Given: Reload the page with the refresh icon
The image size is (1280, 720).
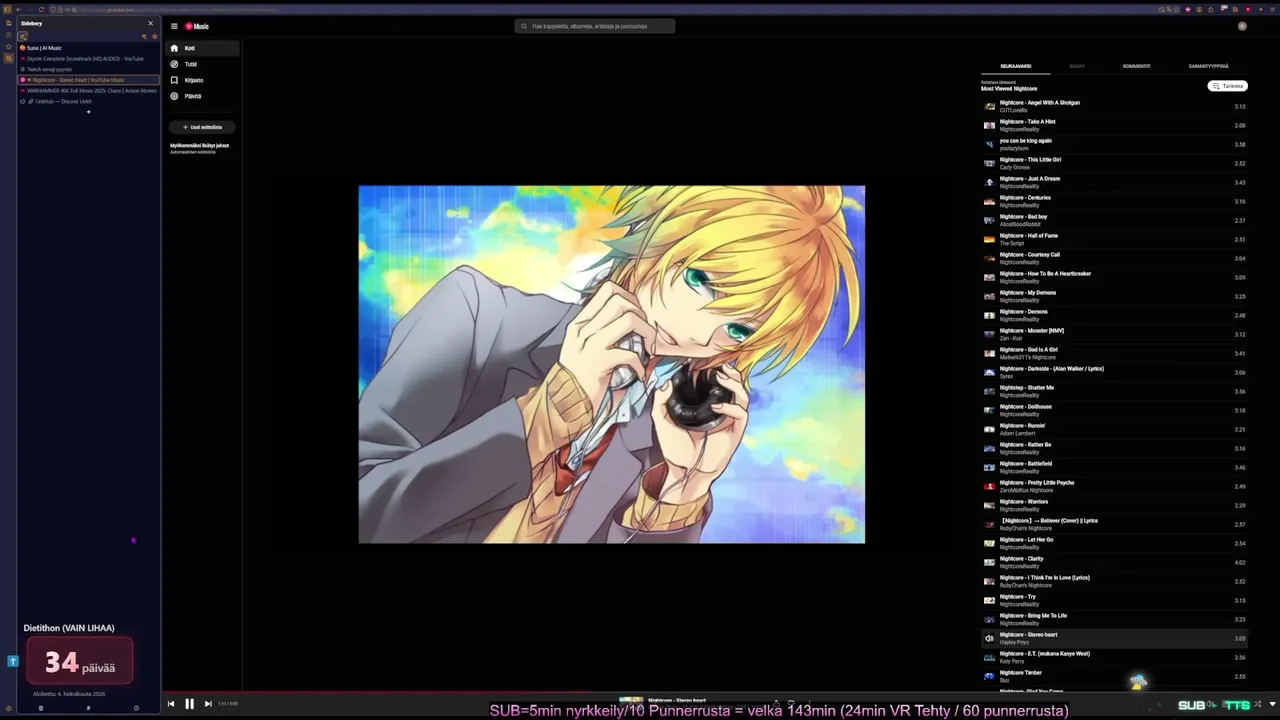Looking at the screenshot, I should 41,10.
